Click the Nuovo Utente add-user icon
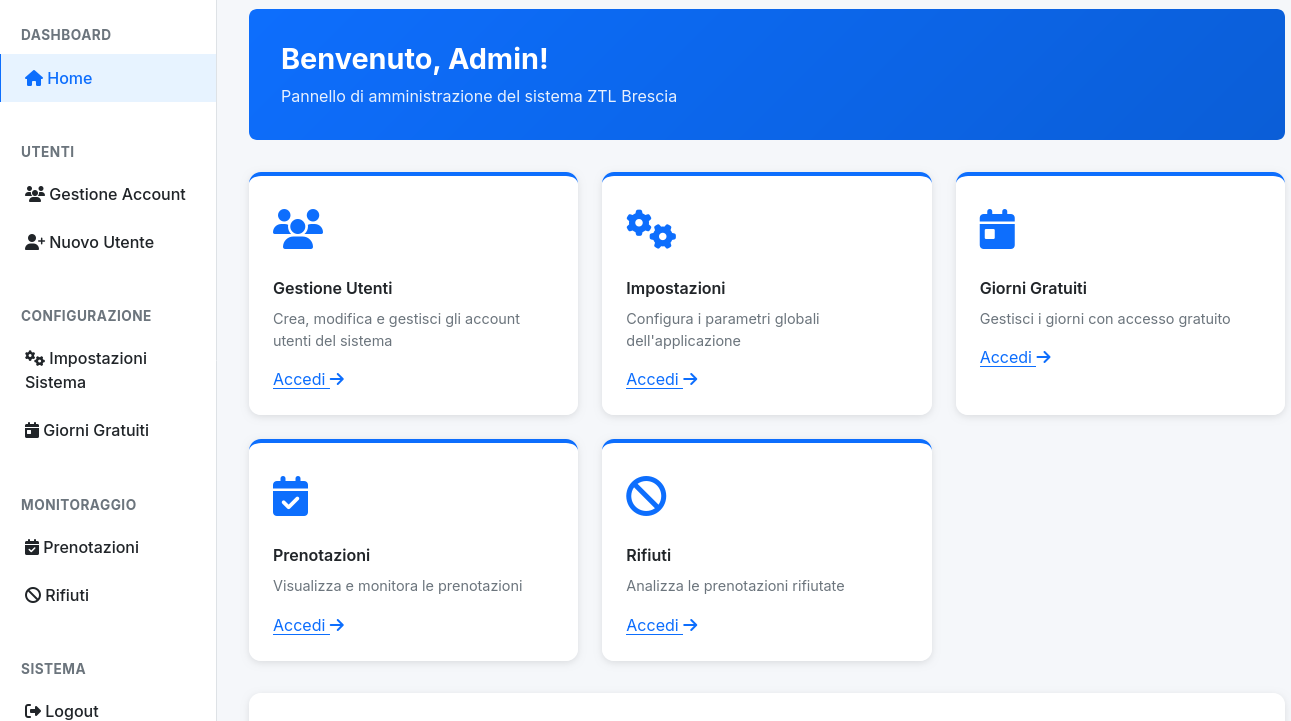This screenshot has width=1291, height=721. [x=35, y=242]
